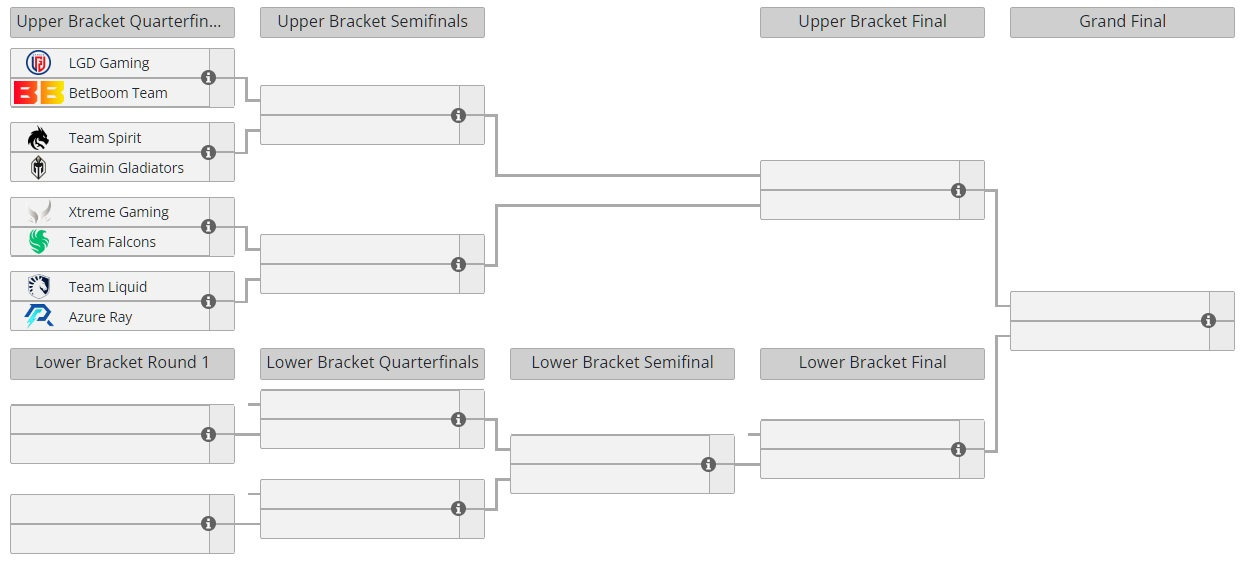The width and height of the screenshot is (1246, 567).
Task: Open info for Spirit vs Gaimin match
Action: pyautogui.click(x=208, y=152)
